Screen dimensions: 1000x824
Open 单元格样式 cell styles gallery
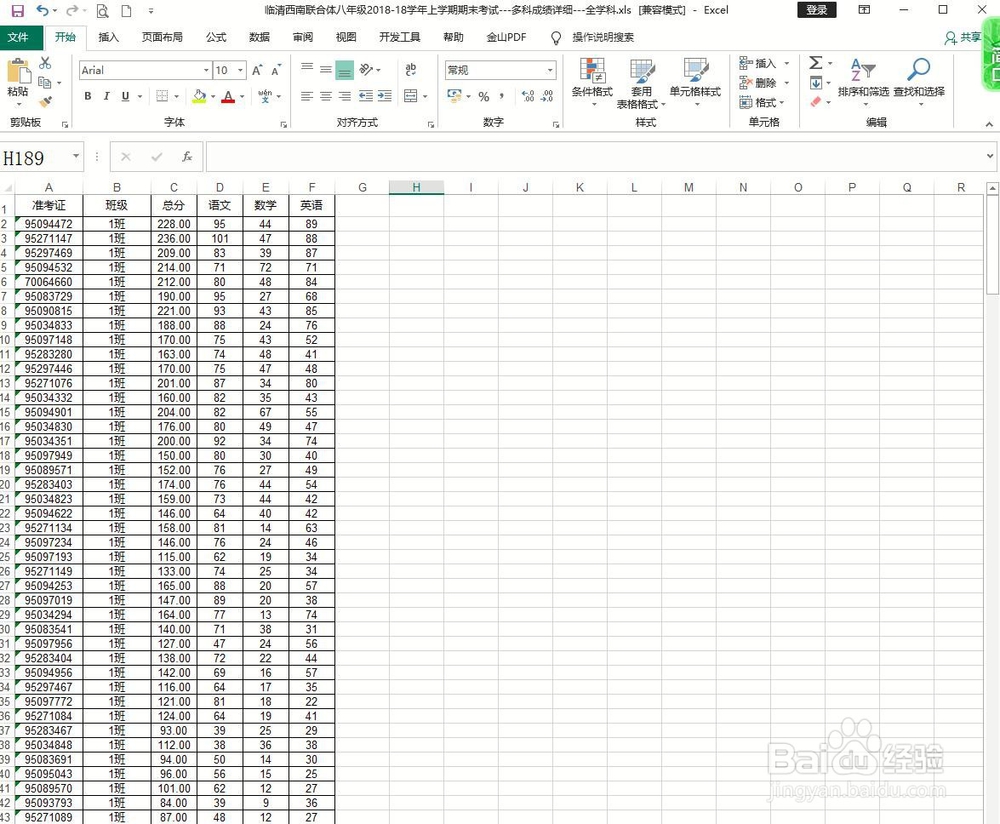(695, 81)
